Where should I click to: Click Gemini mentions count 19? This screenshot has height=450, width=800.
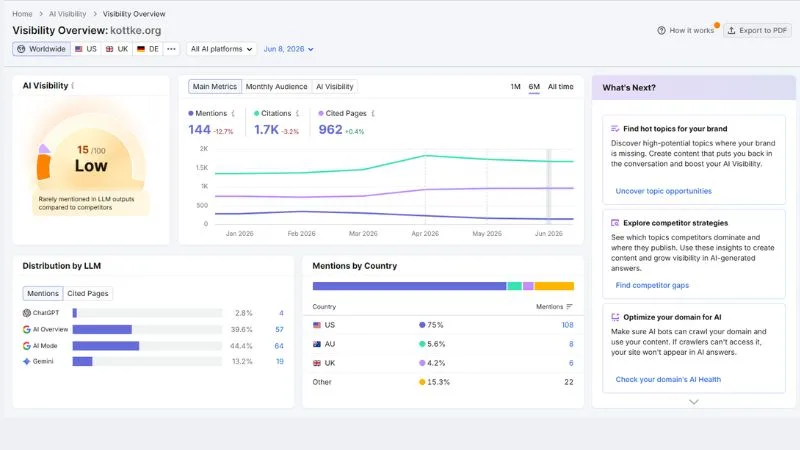tap(280, 361)
